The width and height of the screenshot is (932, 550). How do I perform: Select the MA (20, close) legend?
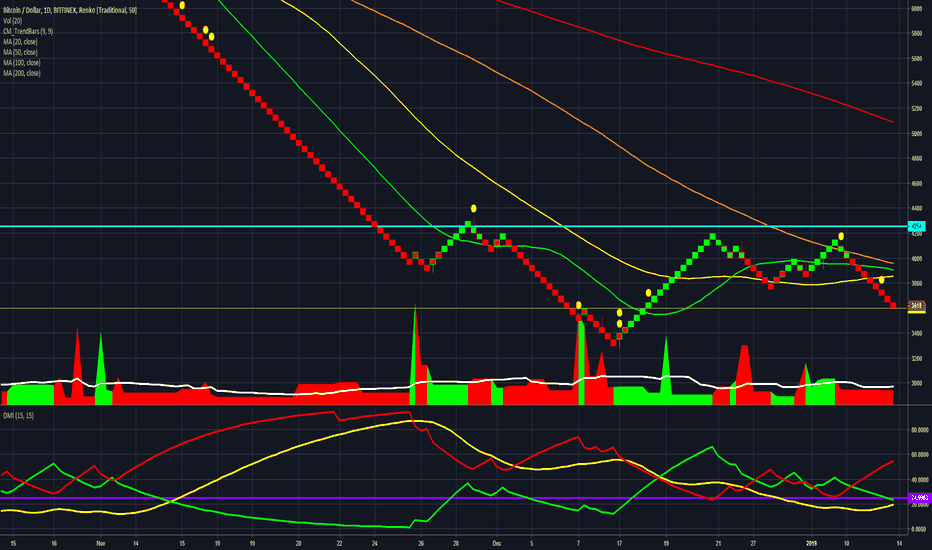click(20, 42)
